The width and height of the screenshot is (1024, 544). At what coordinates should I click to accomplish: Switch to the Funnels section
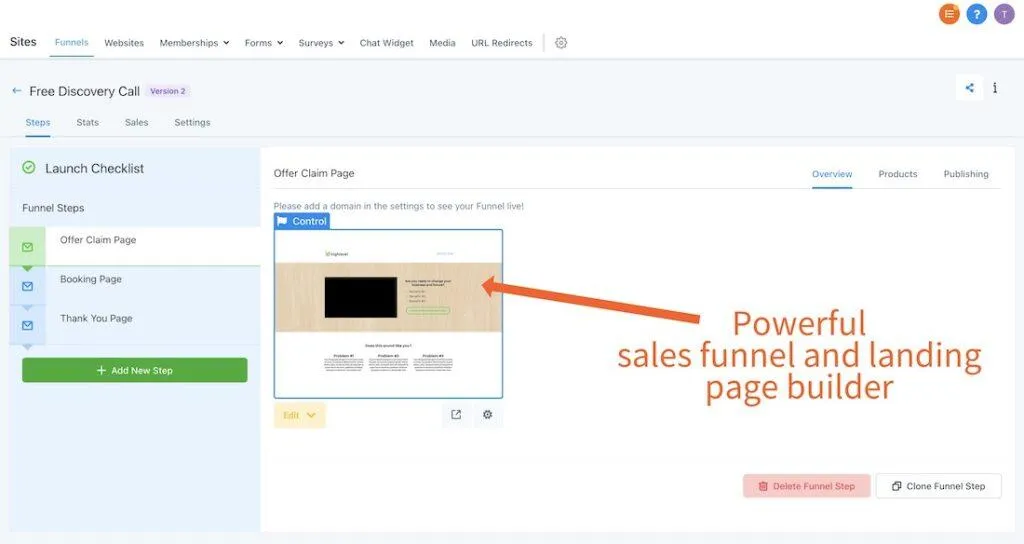(71, 42)
